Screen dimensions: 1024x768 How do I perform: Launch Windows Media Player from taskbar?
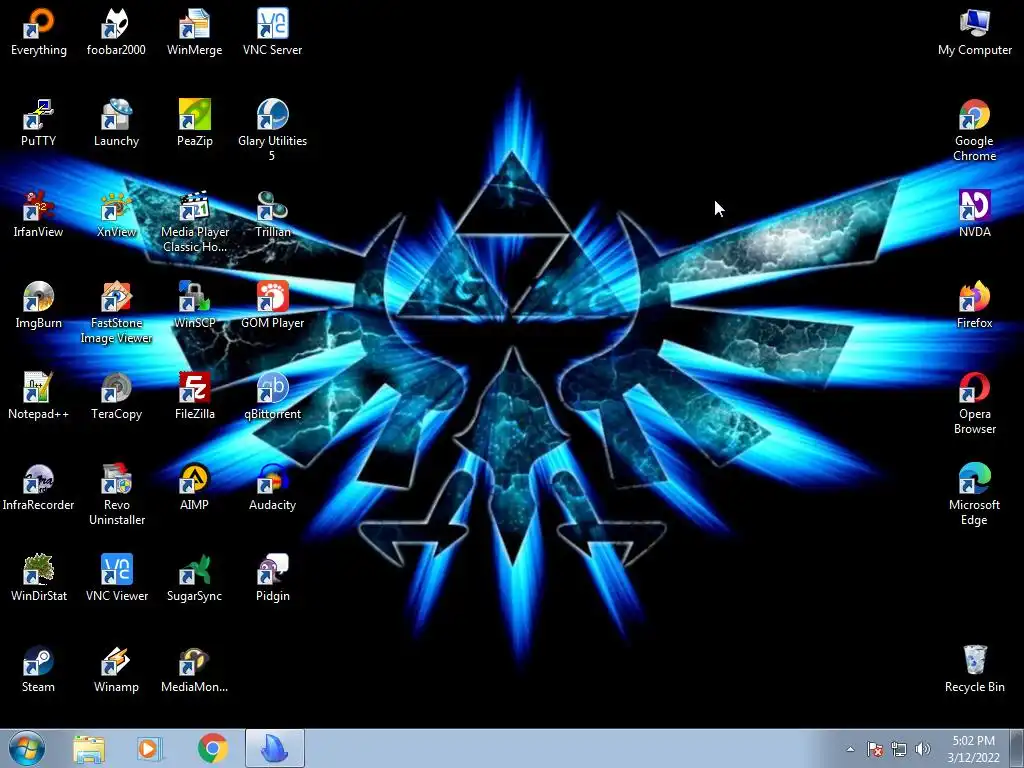[x=149, y=749]
